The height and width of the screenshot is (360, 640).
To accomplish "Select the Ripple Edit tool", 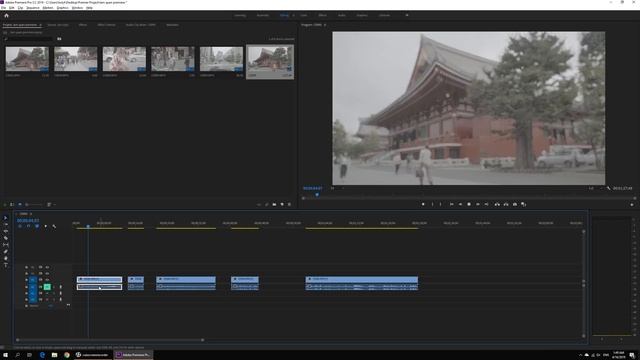I will (x=6, y=231).
